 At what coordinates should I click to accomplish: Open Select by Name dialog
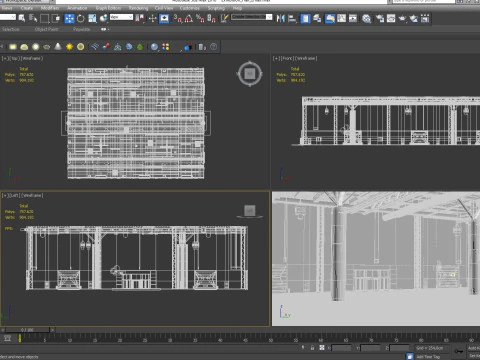[x=33, y=18]
